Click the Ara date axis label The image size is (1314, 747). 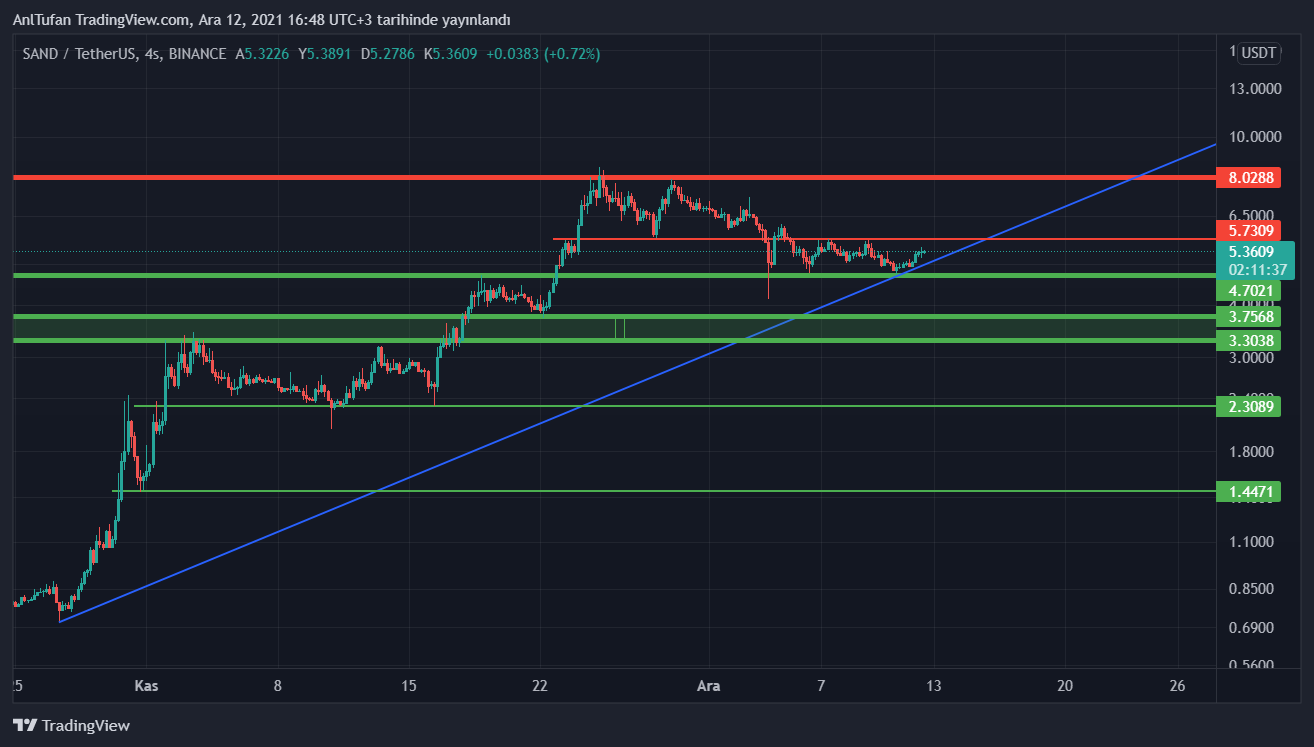(x=708, y=686)
